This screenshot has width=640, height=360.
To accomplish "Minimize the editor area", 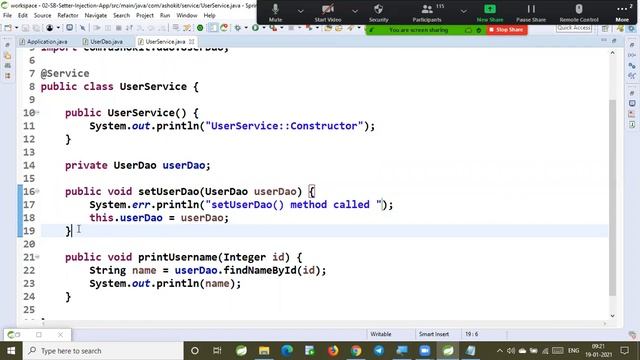I will (604, 40).
